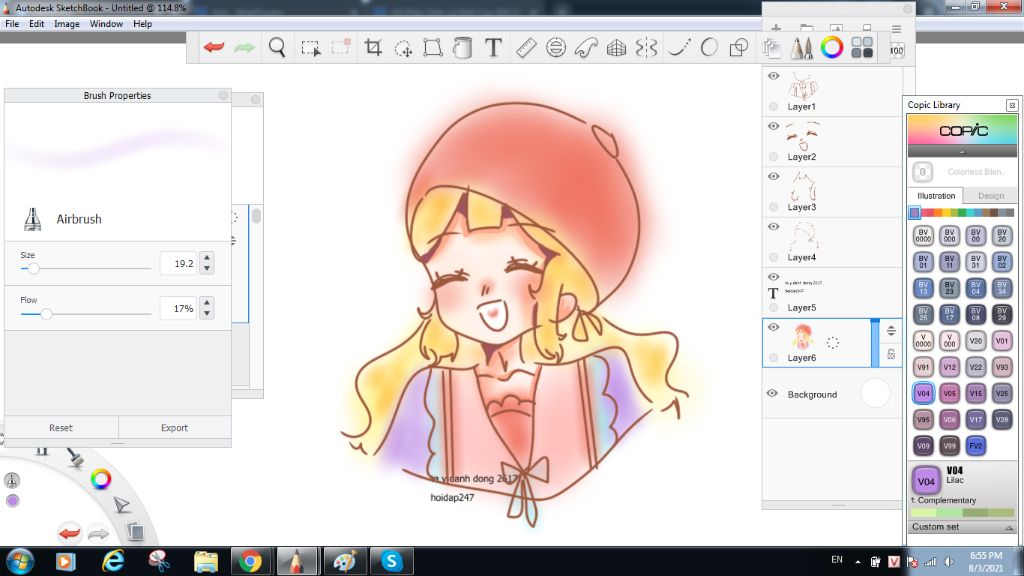Decrease brush Size with down arrow

pyautogui.click(x=207, y=268)
